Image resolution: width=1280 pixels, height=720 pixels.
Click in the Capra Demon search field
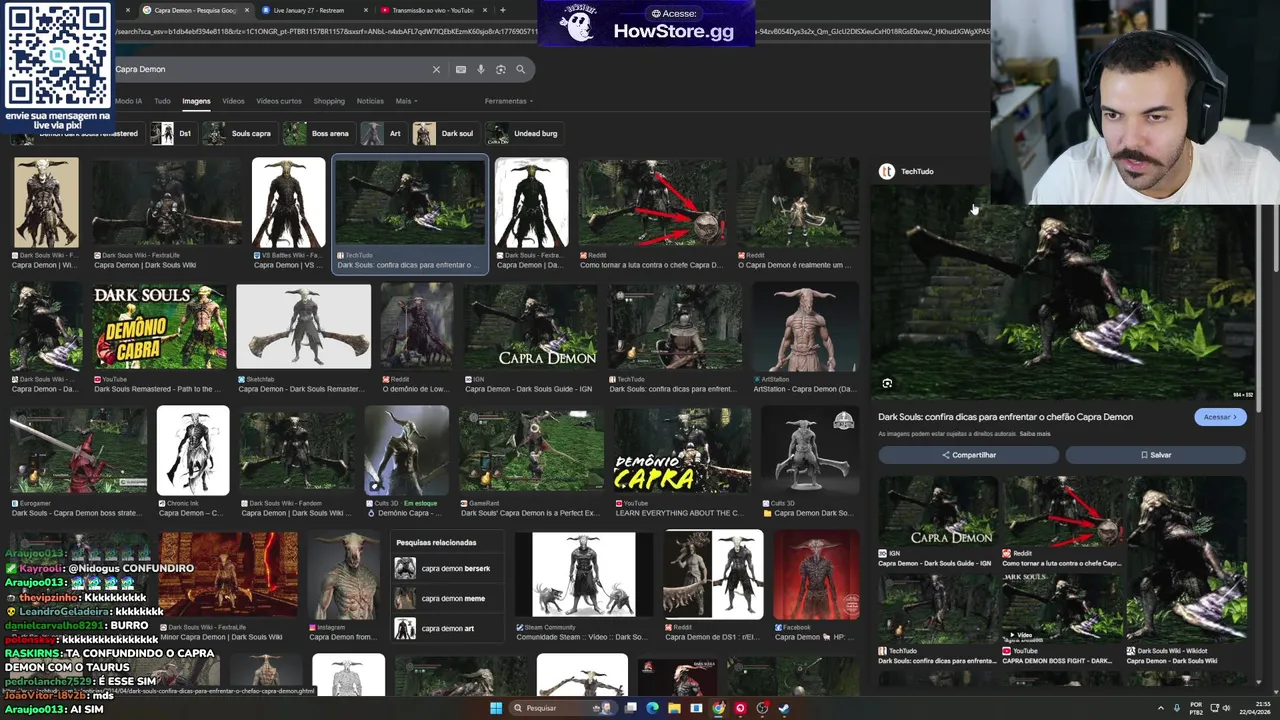[x=270, y=69]
